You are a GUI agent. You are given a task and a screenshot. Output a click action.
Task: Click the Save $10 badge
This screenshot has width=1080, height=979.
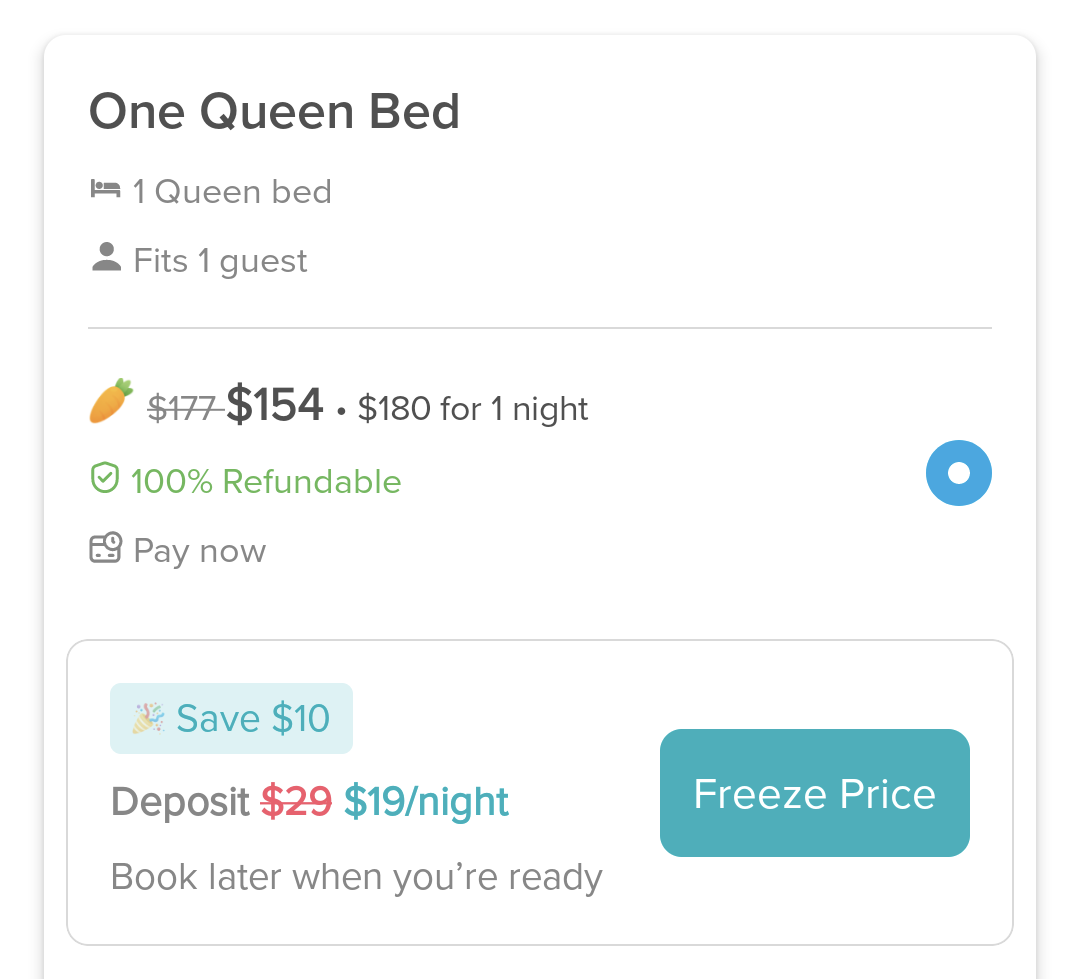(231, 717)
